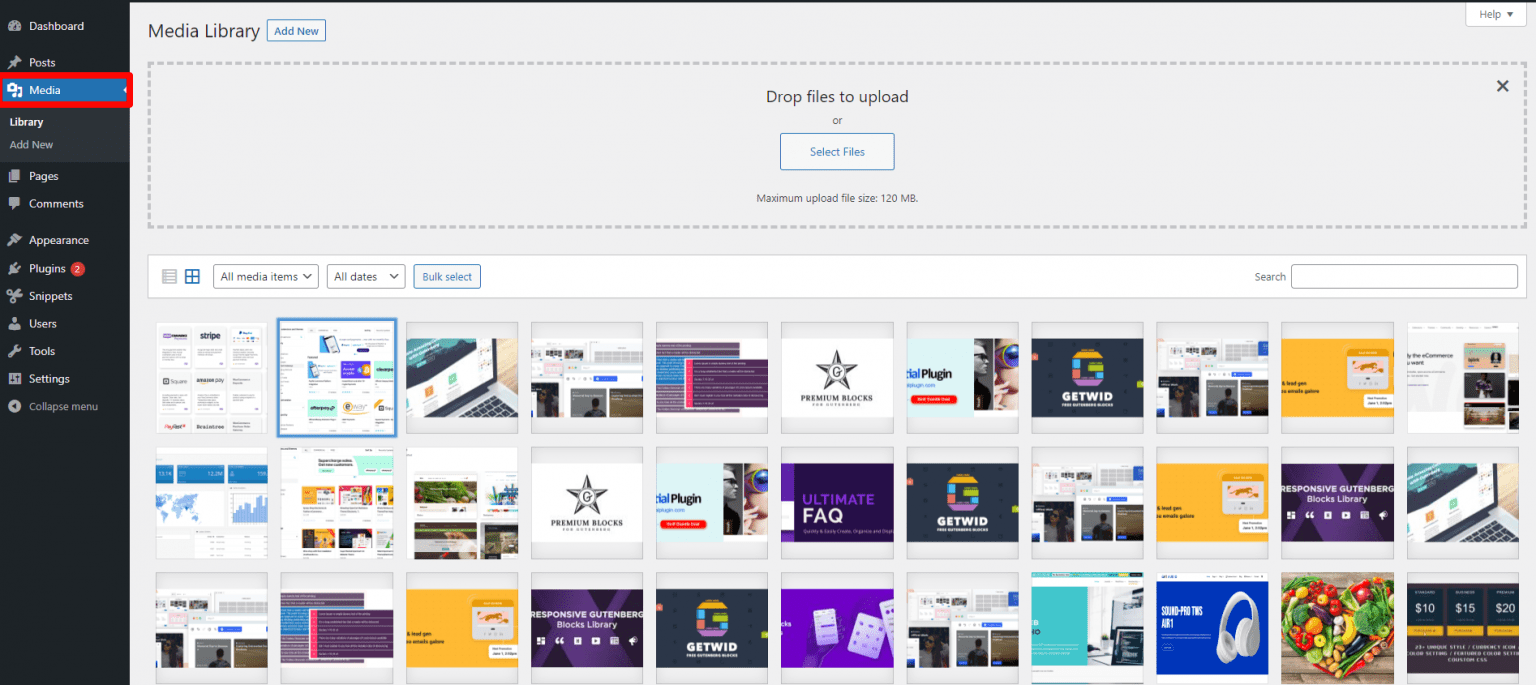Open the Help dropdown panel
Screen dimensions: 1536x685
pyautogui.click(x=1494, y=14)
